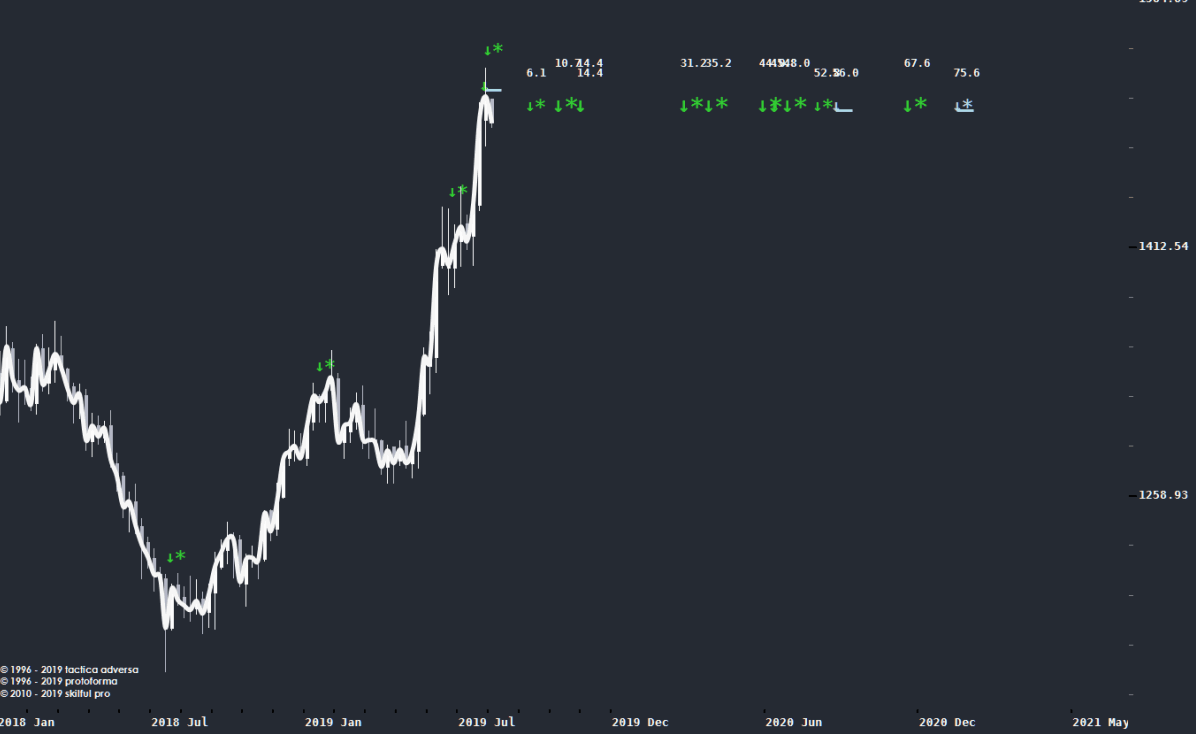Click the skilful pro copyright text
This screenshot has height=734, width=1196.
click(55, 694)
